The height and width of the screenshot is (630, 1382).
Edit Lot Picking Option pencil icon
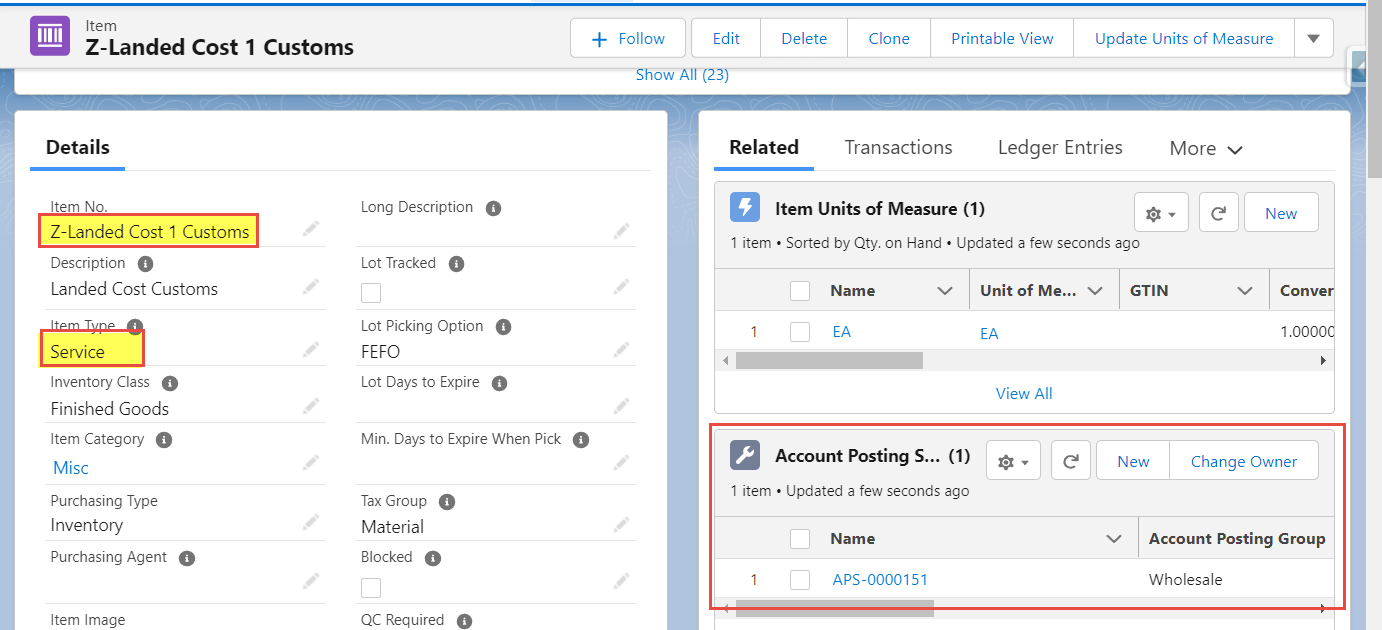(622, 350)
